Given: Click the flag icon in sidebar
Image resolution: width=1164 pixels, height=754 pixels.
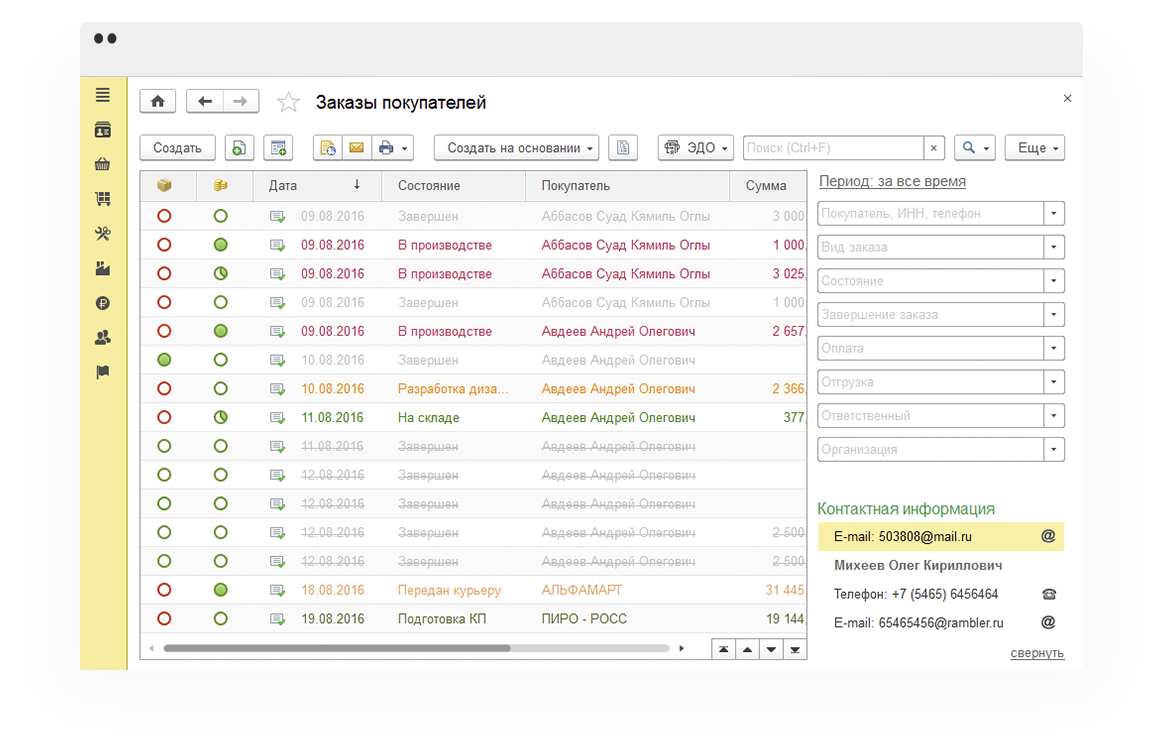Looking at the screenshot, I should (x=102, y=372).
